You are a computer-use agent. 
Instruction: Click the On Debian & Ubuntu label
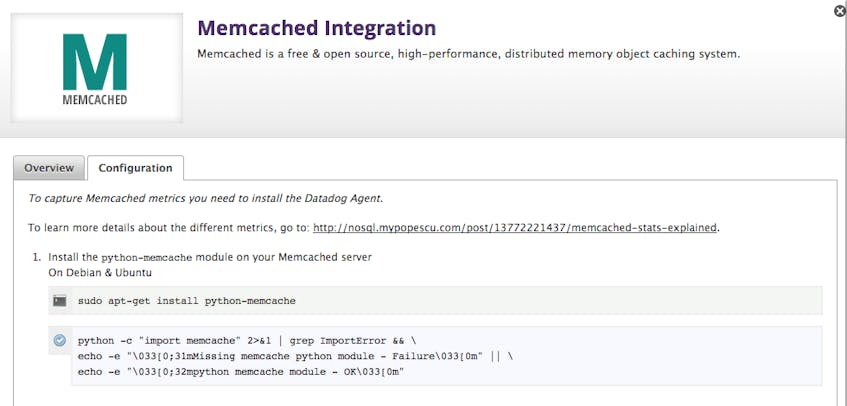point(100,273)
